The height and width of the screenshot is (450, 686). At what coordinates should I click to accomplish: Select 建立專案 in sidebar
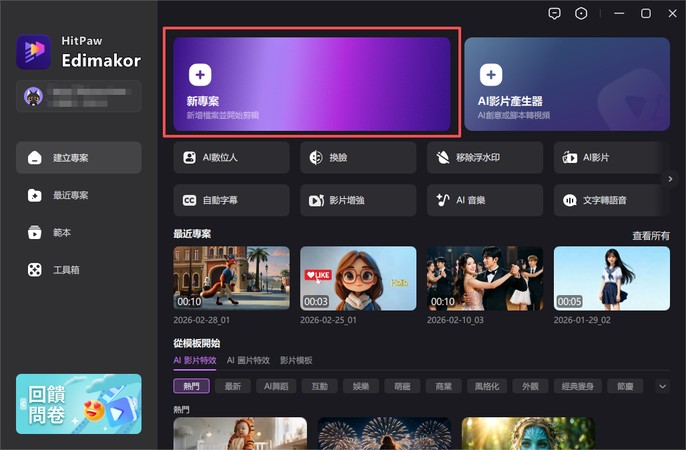tap(79, 158)
